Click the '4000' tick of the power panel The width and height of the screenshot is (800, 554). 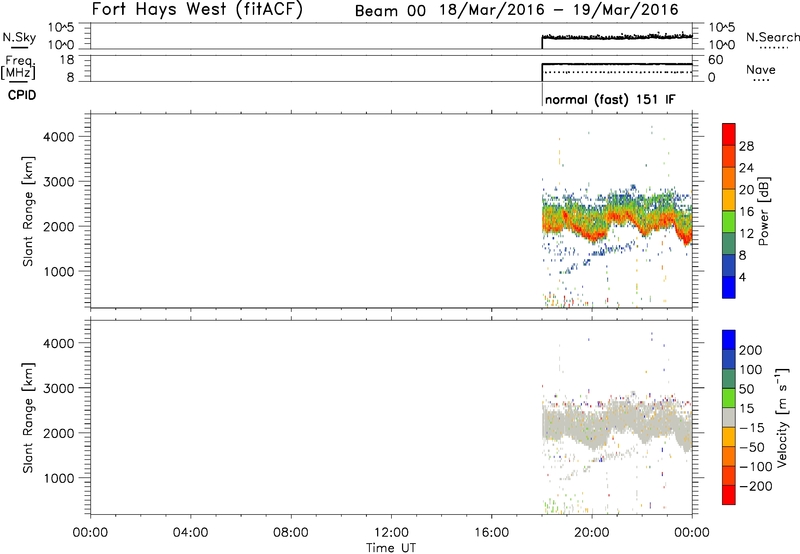click(59, 137)
